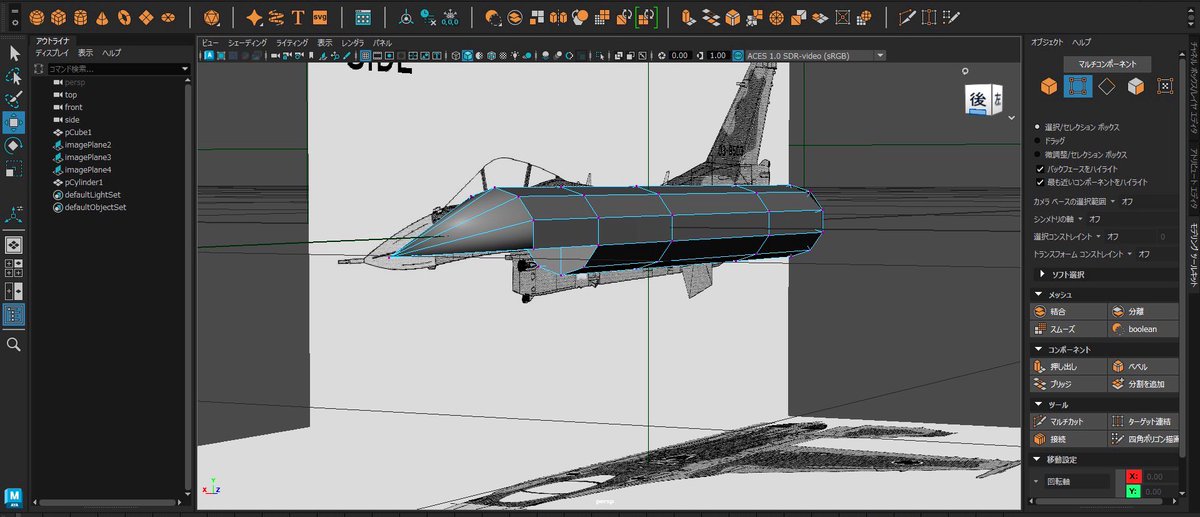This screenshot has height=517, width=1200.
Task: Activate the Move tool in the toolbox
Action: point(14,123)
